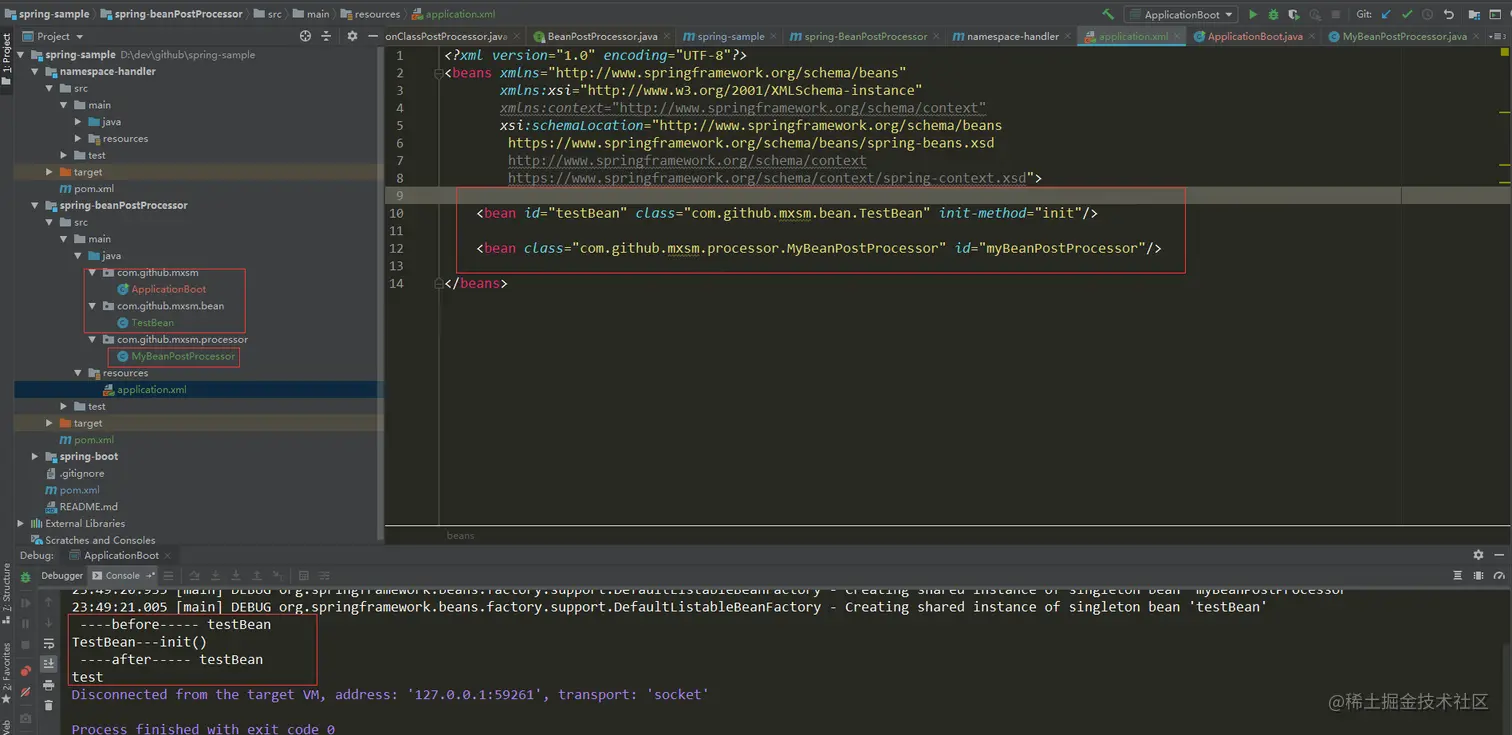Collapse the beans XML element fold marker

[x=439, y=73]
